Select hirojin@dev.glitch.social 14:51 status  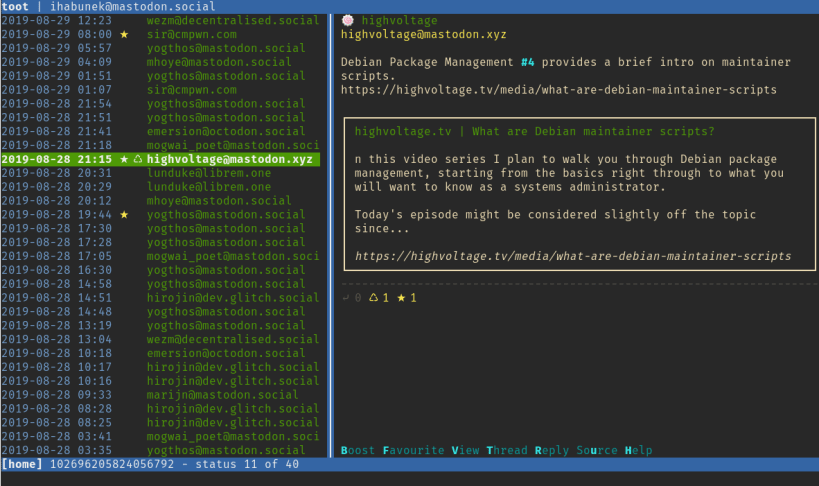pyautogui.click(x=160, y=298)
